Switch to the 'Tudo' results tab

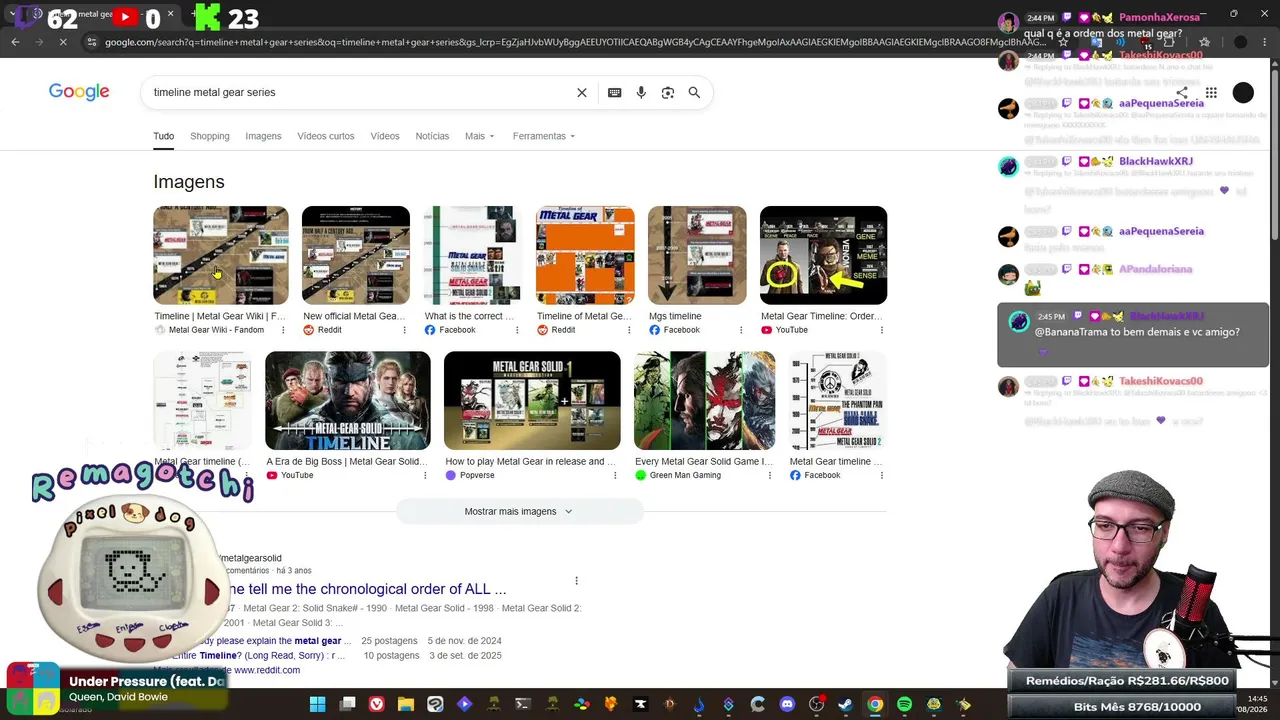(163, 136)
